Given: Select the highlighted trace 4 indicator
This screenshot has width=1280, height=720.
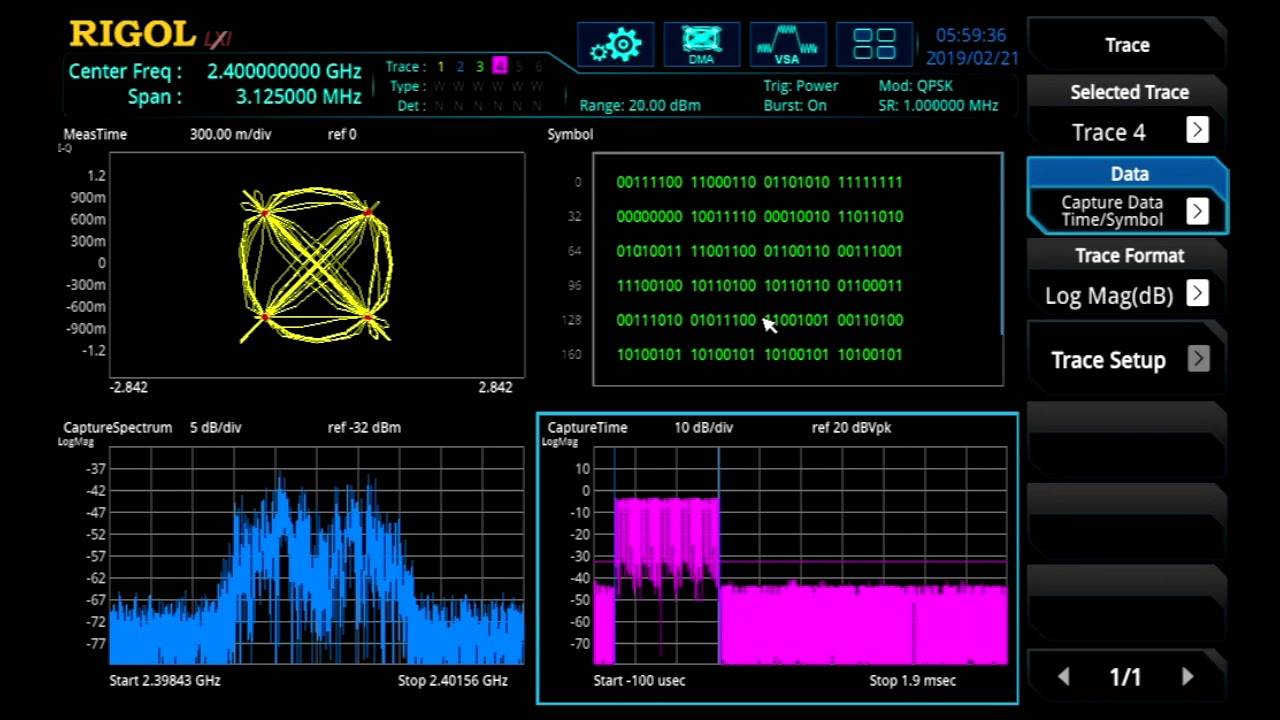Looking at the screenshot, I should (499, 67).
